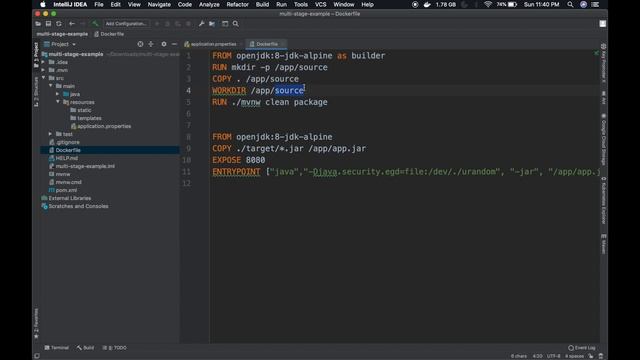640x360 pixels.
Task: Open the Wi-Fi status menu
Action: click(x=488, y=4)
